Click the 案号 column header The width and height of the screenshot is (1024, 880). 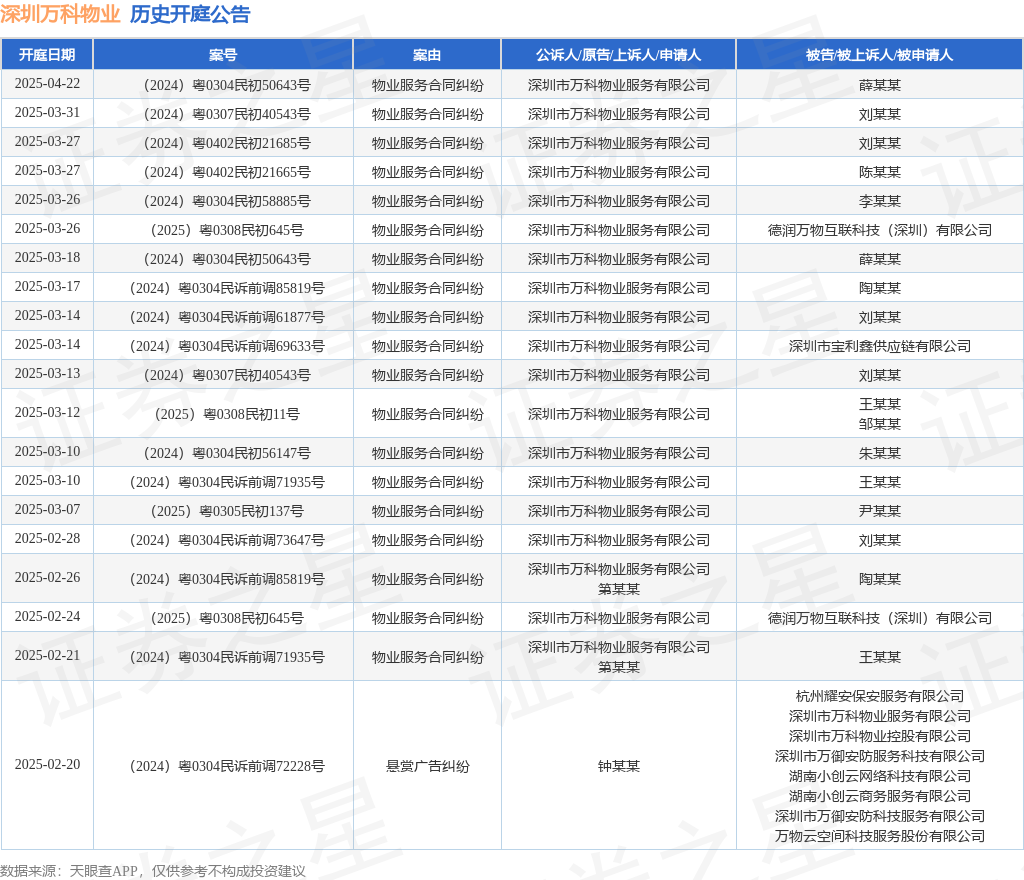click(223, 55)
